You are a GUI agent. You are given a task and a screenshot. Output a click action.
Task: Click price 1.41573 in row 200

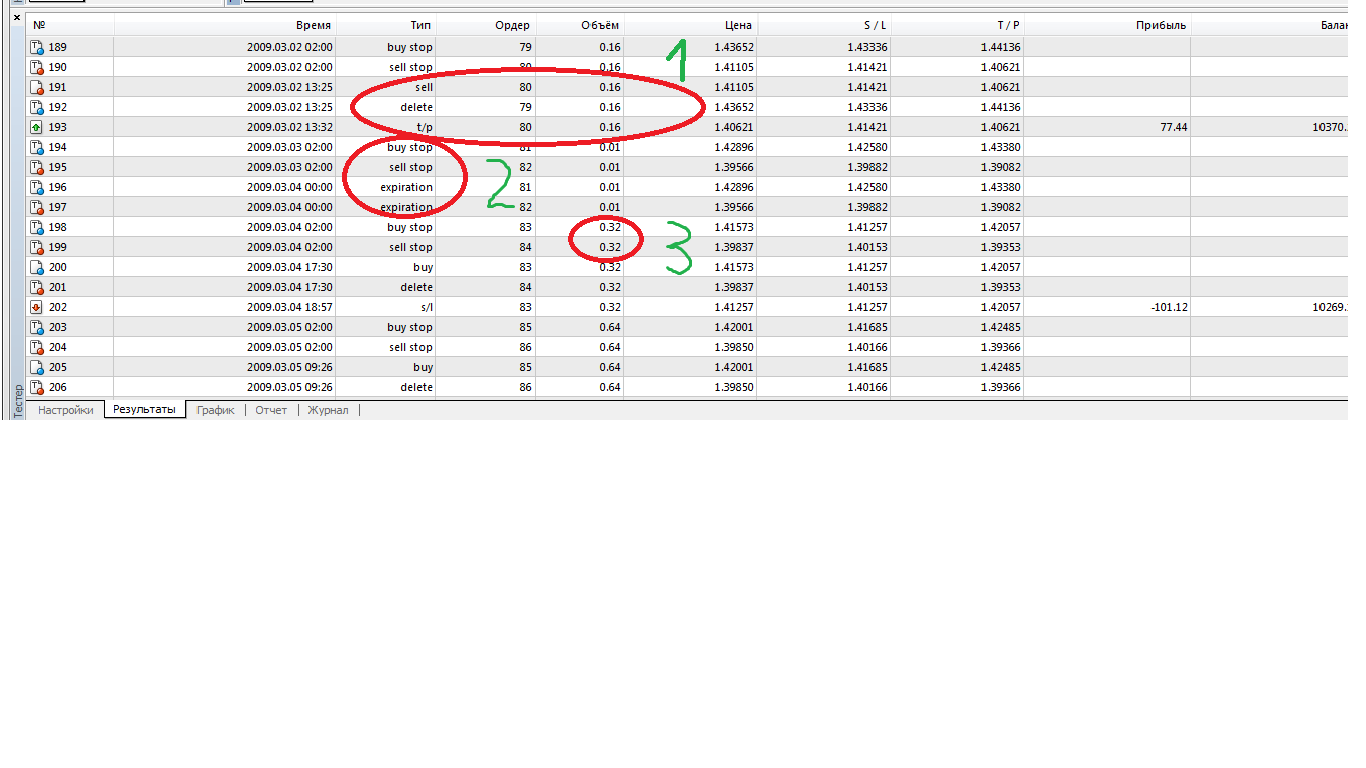point(734,267)
